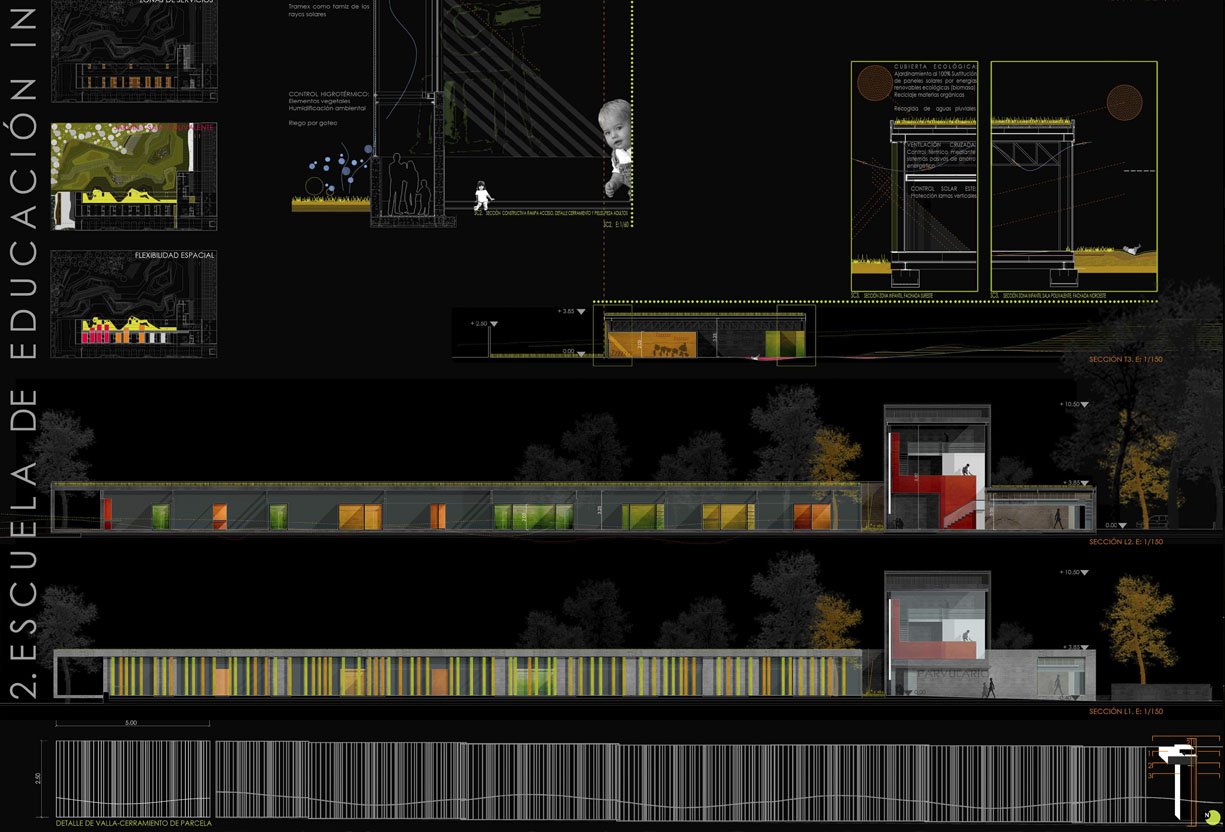Click the Sección T3. E: 1/150 label
The image size is (1225, 832).
[1125, 358]
